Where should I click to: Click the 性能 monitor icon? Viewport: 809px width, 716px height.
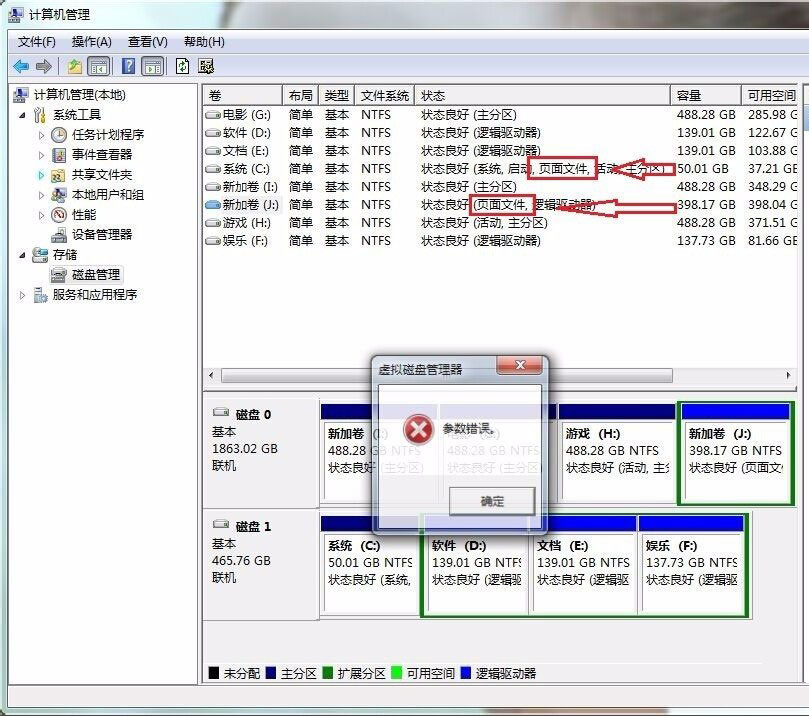(59, 215)
